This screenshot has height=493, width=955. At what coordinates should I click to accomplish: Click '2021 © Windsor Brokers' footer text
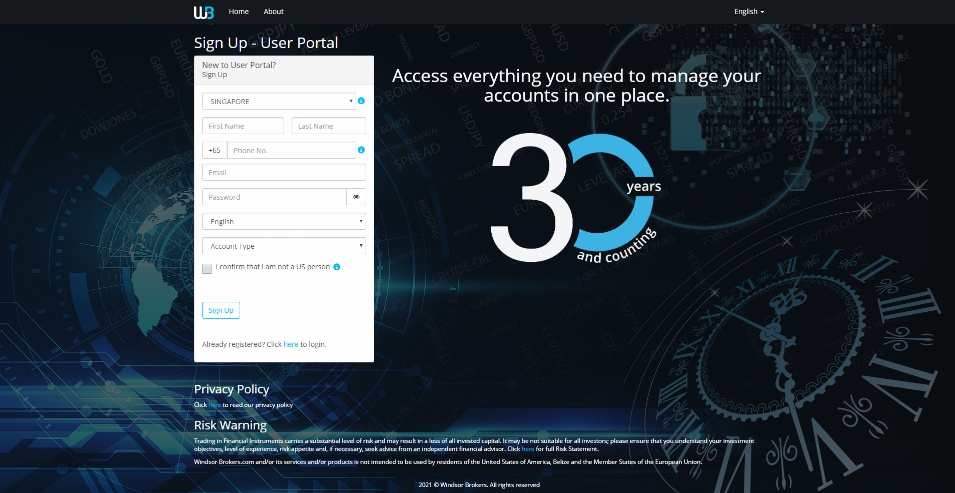click(479, 485)
